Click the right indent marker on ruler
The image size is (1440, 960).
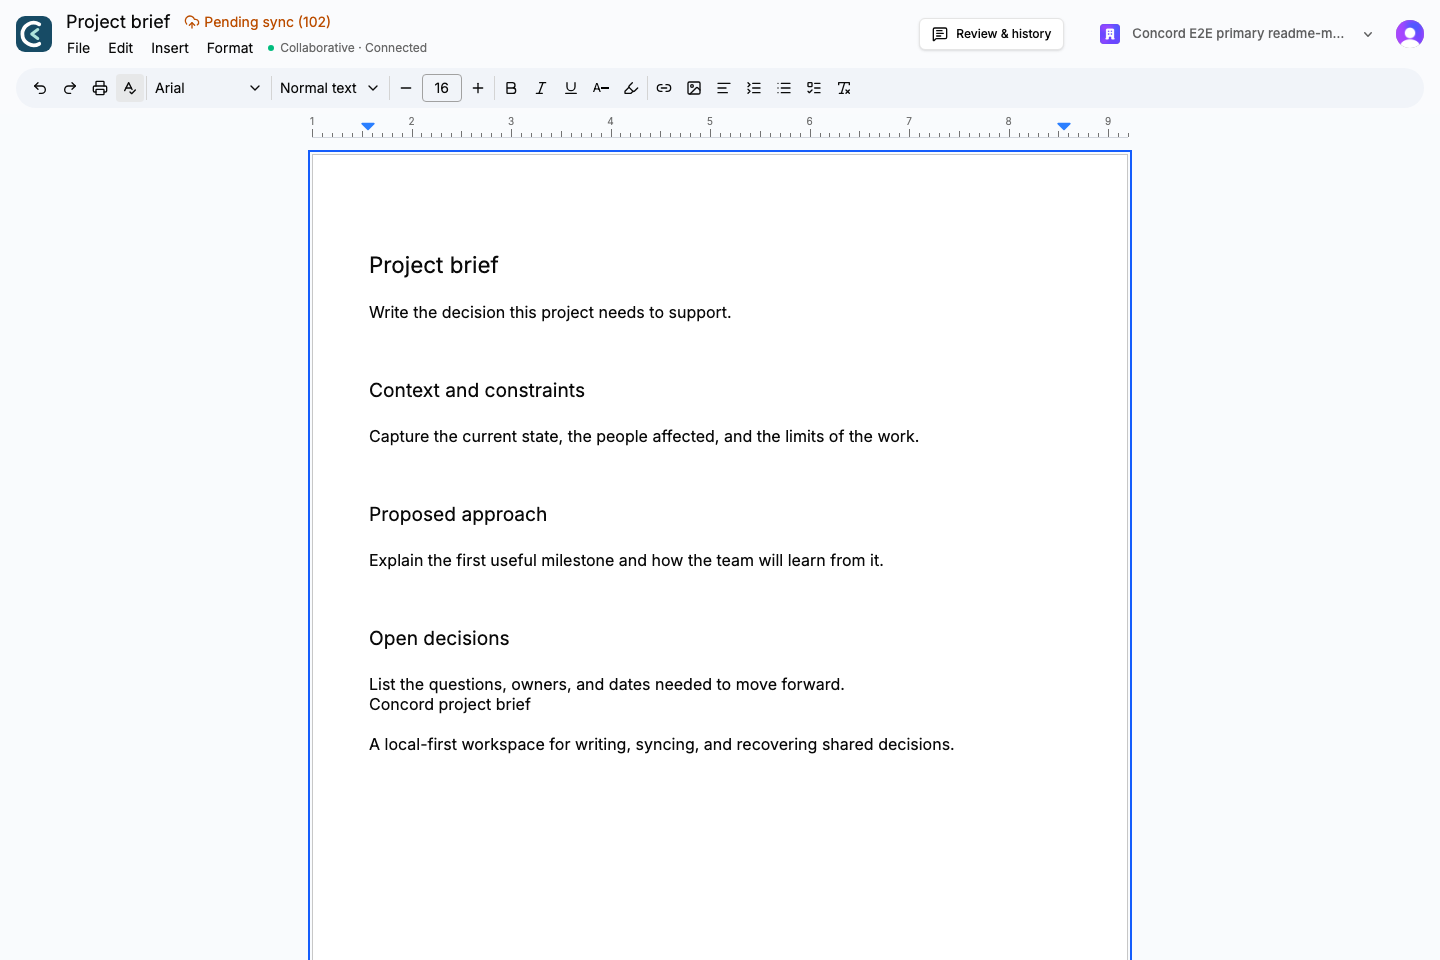1064,127
